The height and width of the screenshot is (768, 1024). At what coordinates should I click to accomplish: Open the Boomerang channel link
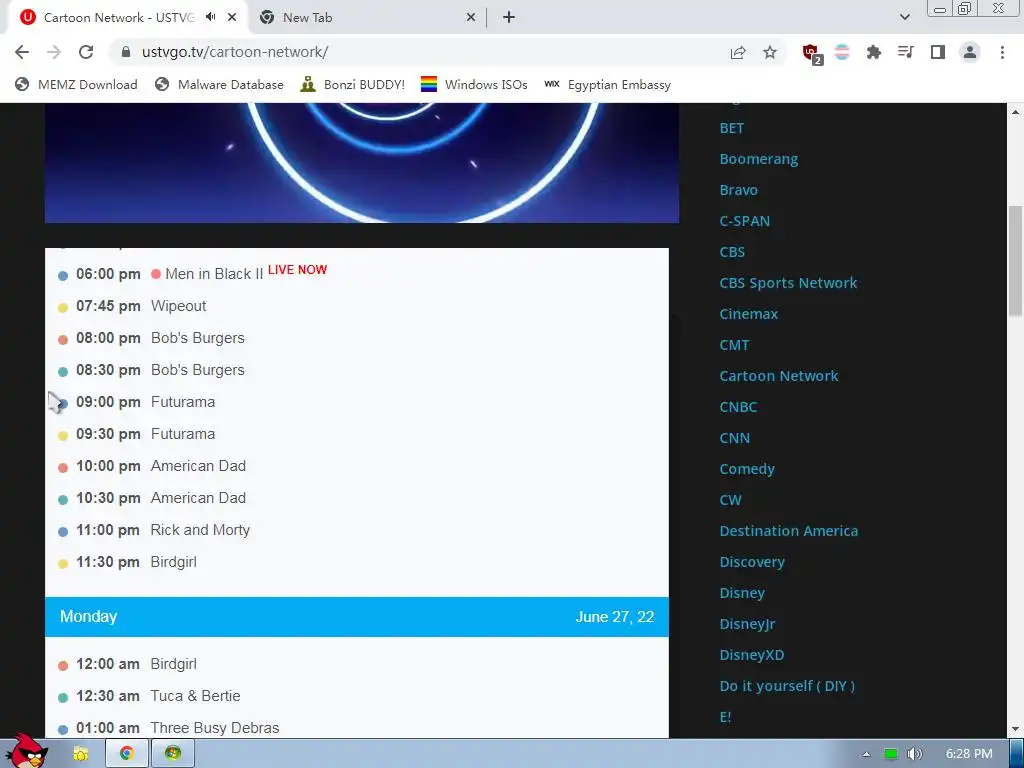[758, 159]
